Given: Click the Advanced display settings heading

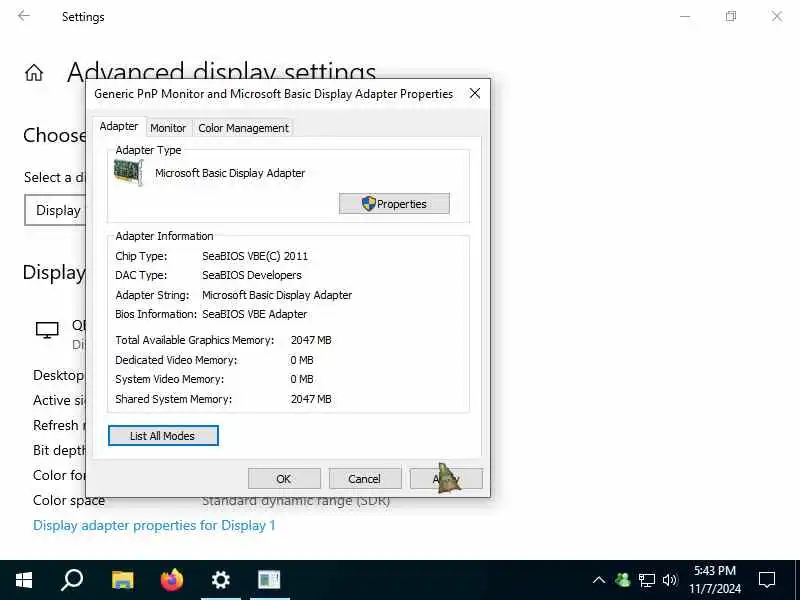Looking at the screenshot, I should pyautogui.click(x=221, y=72).
